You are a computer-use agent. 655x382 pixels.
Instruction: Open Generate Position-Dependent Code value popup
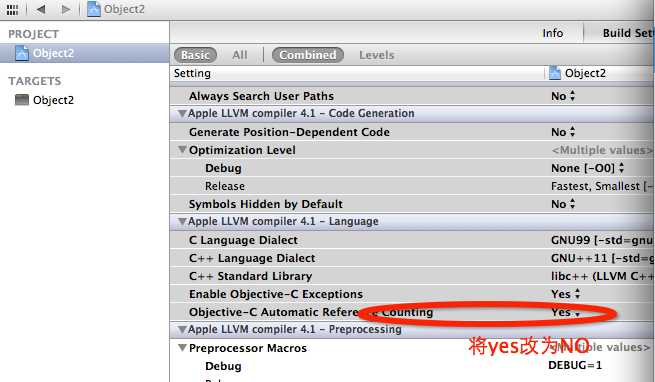(x=563, y=132)
